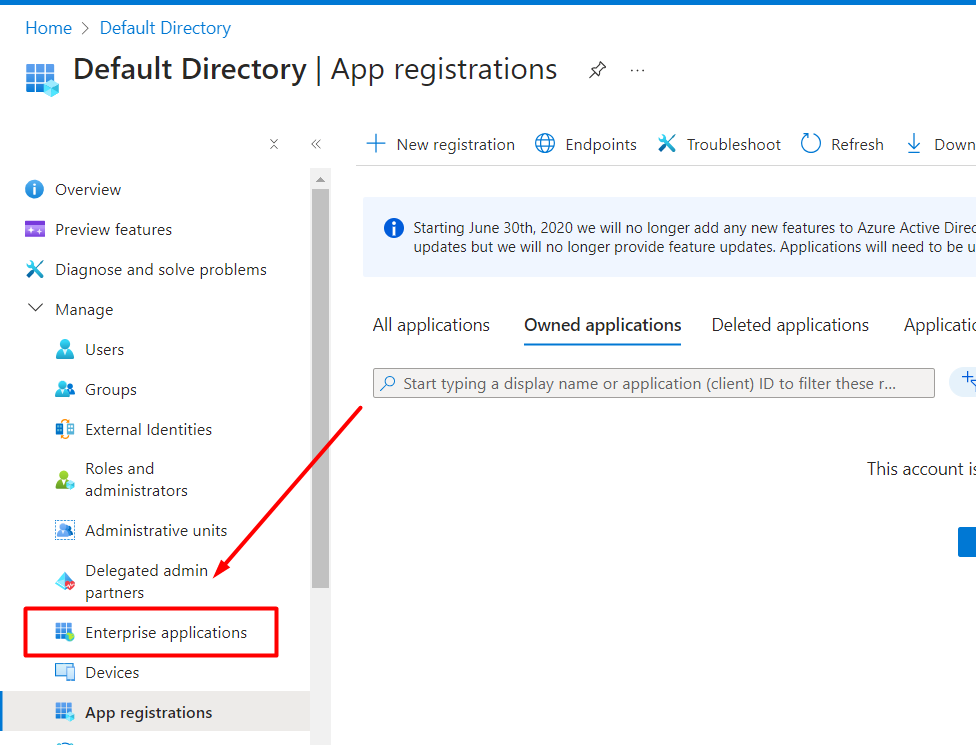This screenshot has width=976, height=745.
Task: Click the Preview features icon
Action: (35, 229)
